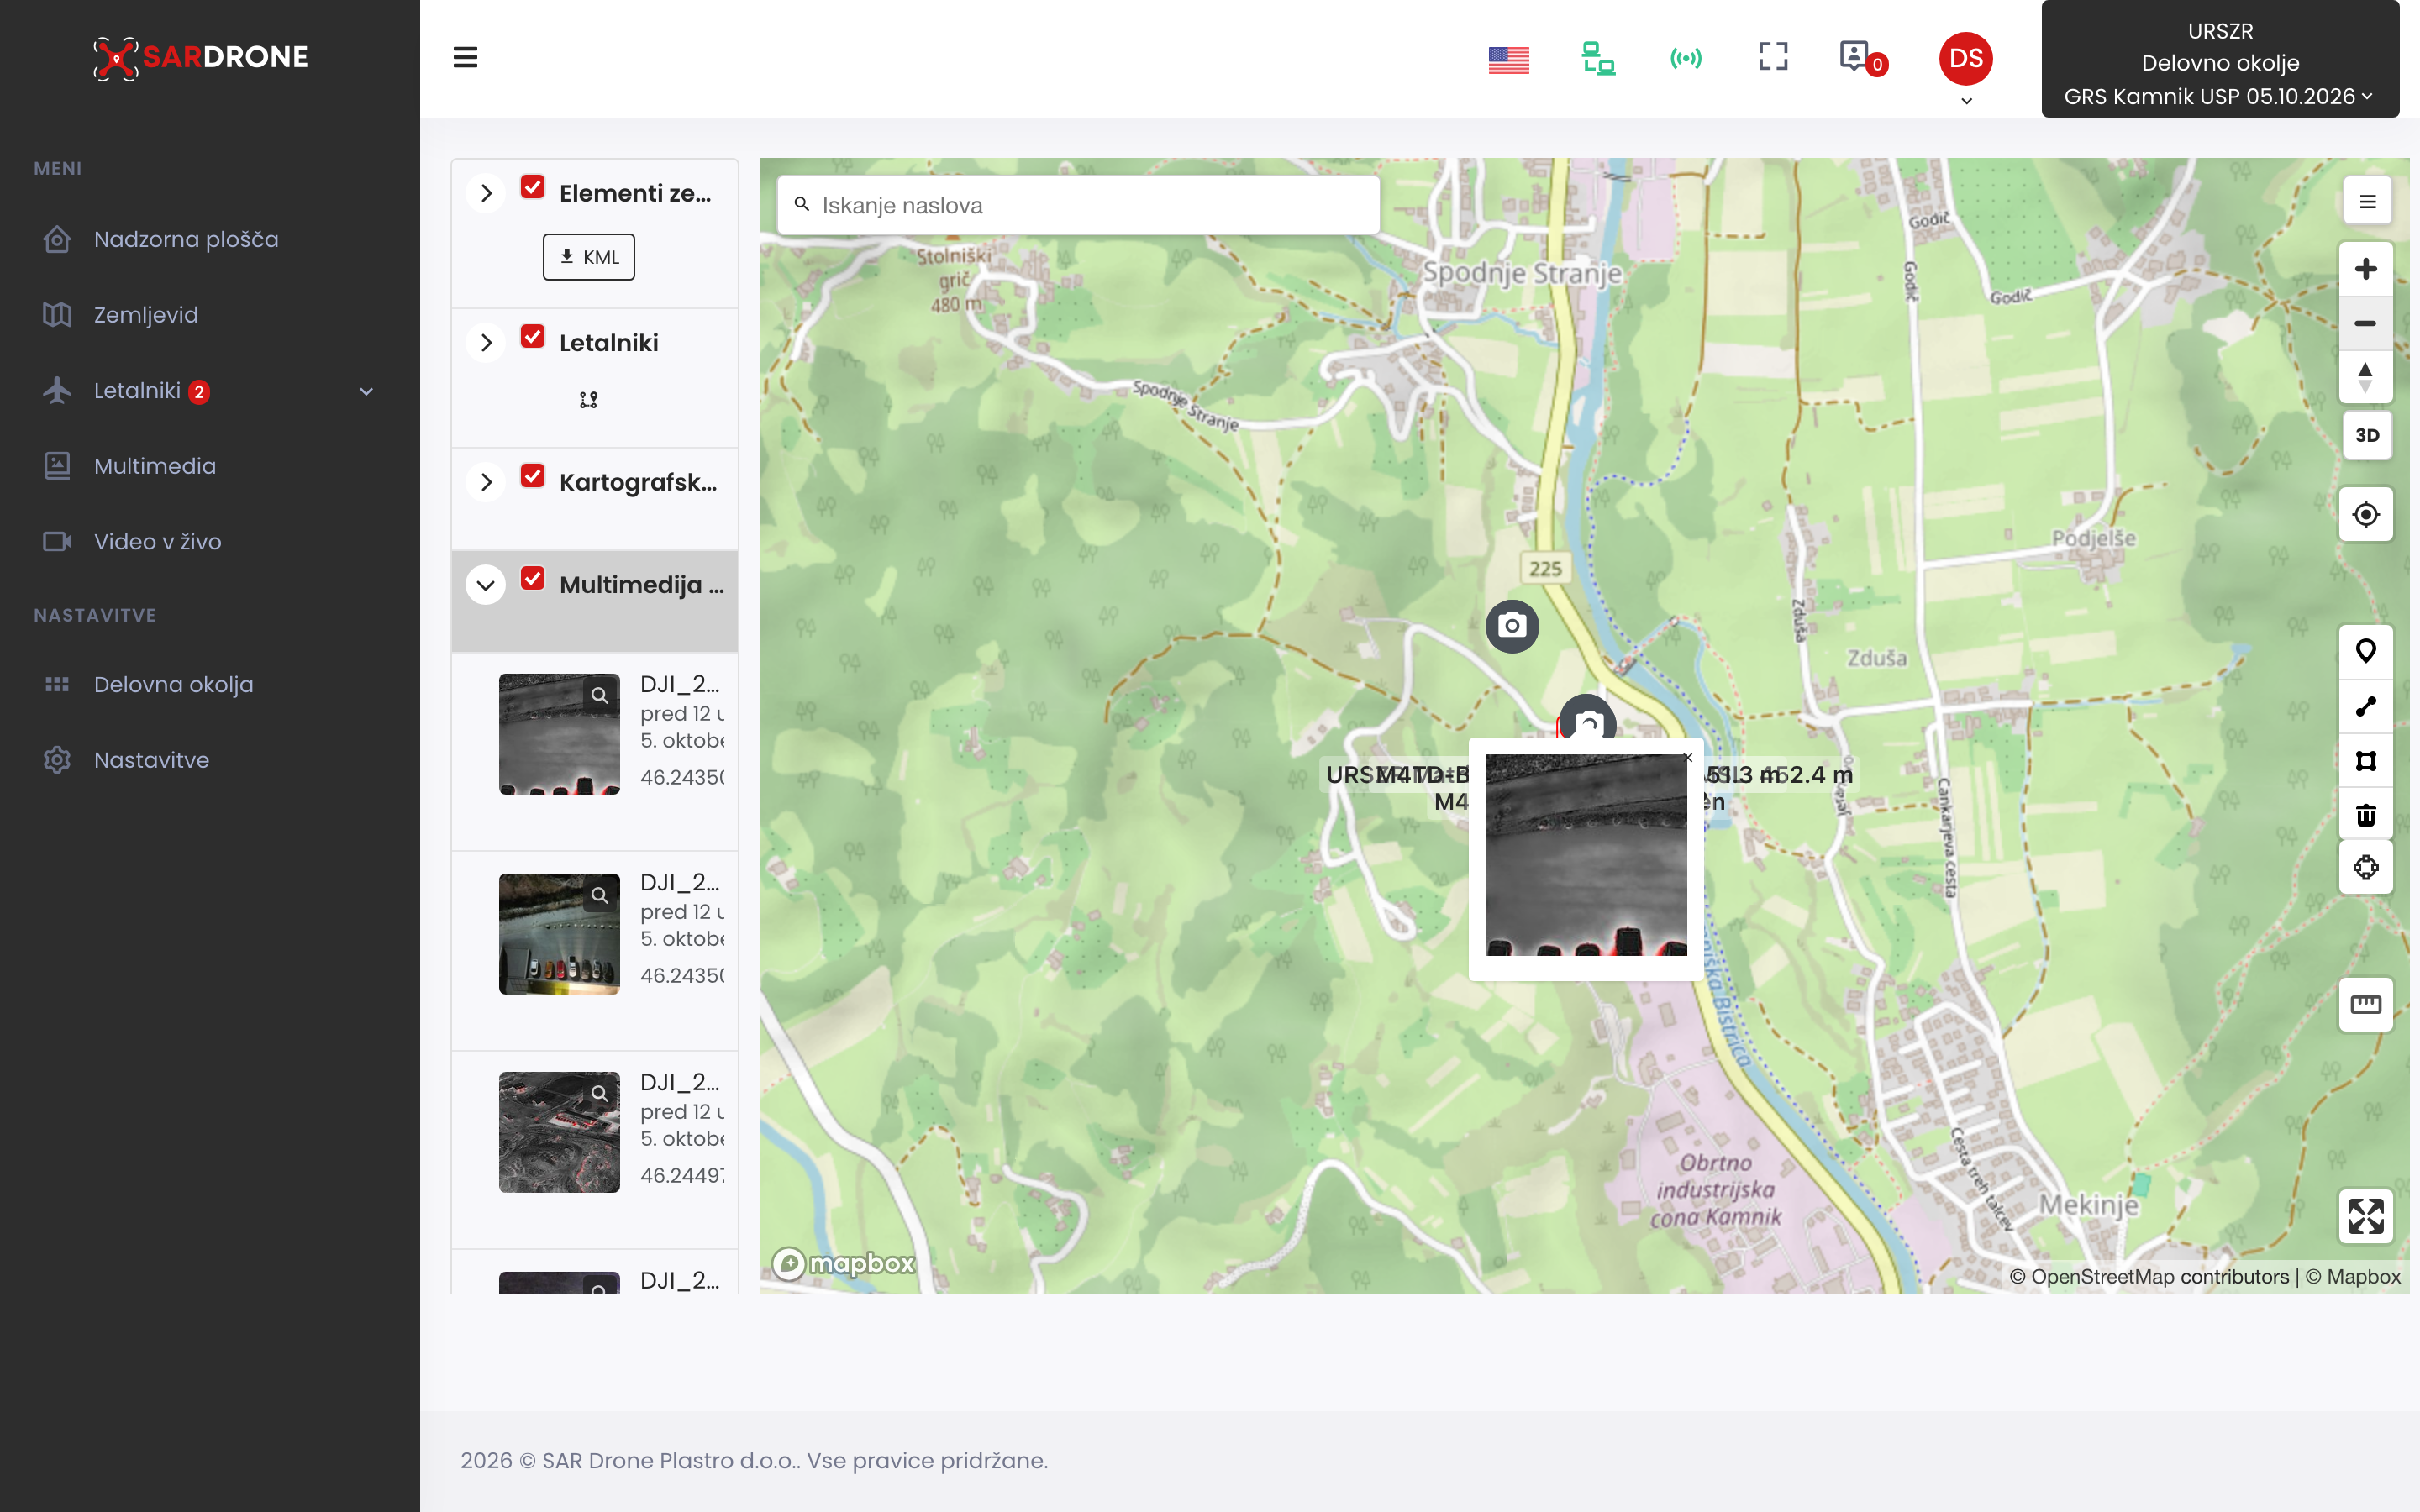Zoom in on the map
2420x1512 pixels.
pyautogui.click(x=2365, y=269)
